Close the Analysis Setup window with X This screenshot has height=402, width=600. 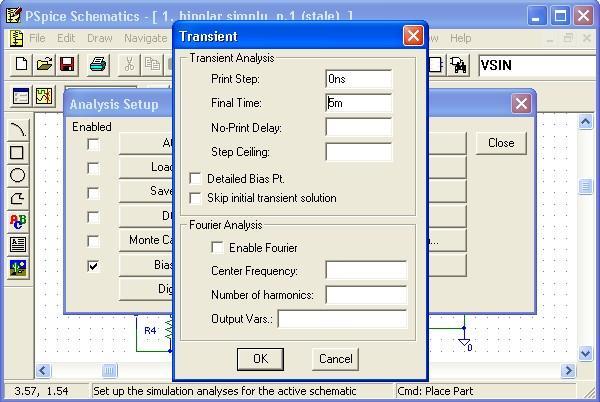(x=521, y=104)
